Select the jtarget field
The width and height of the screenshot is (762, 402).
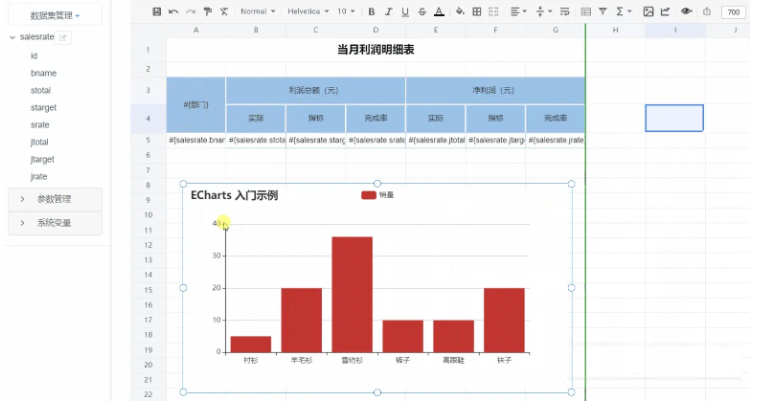(43, 159)
